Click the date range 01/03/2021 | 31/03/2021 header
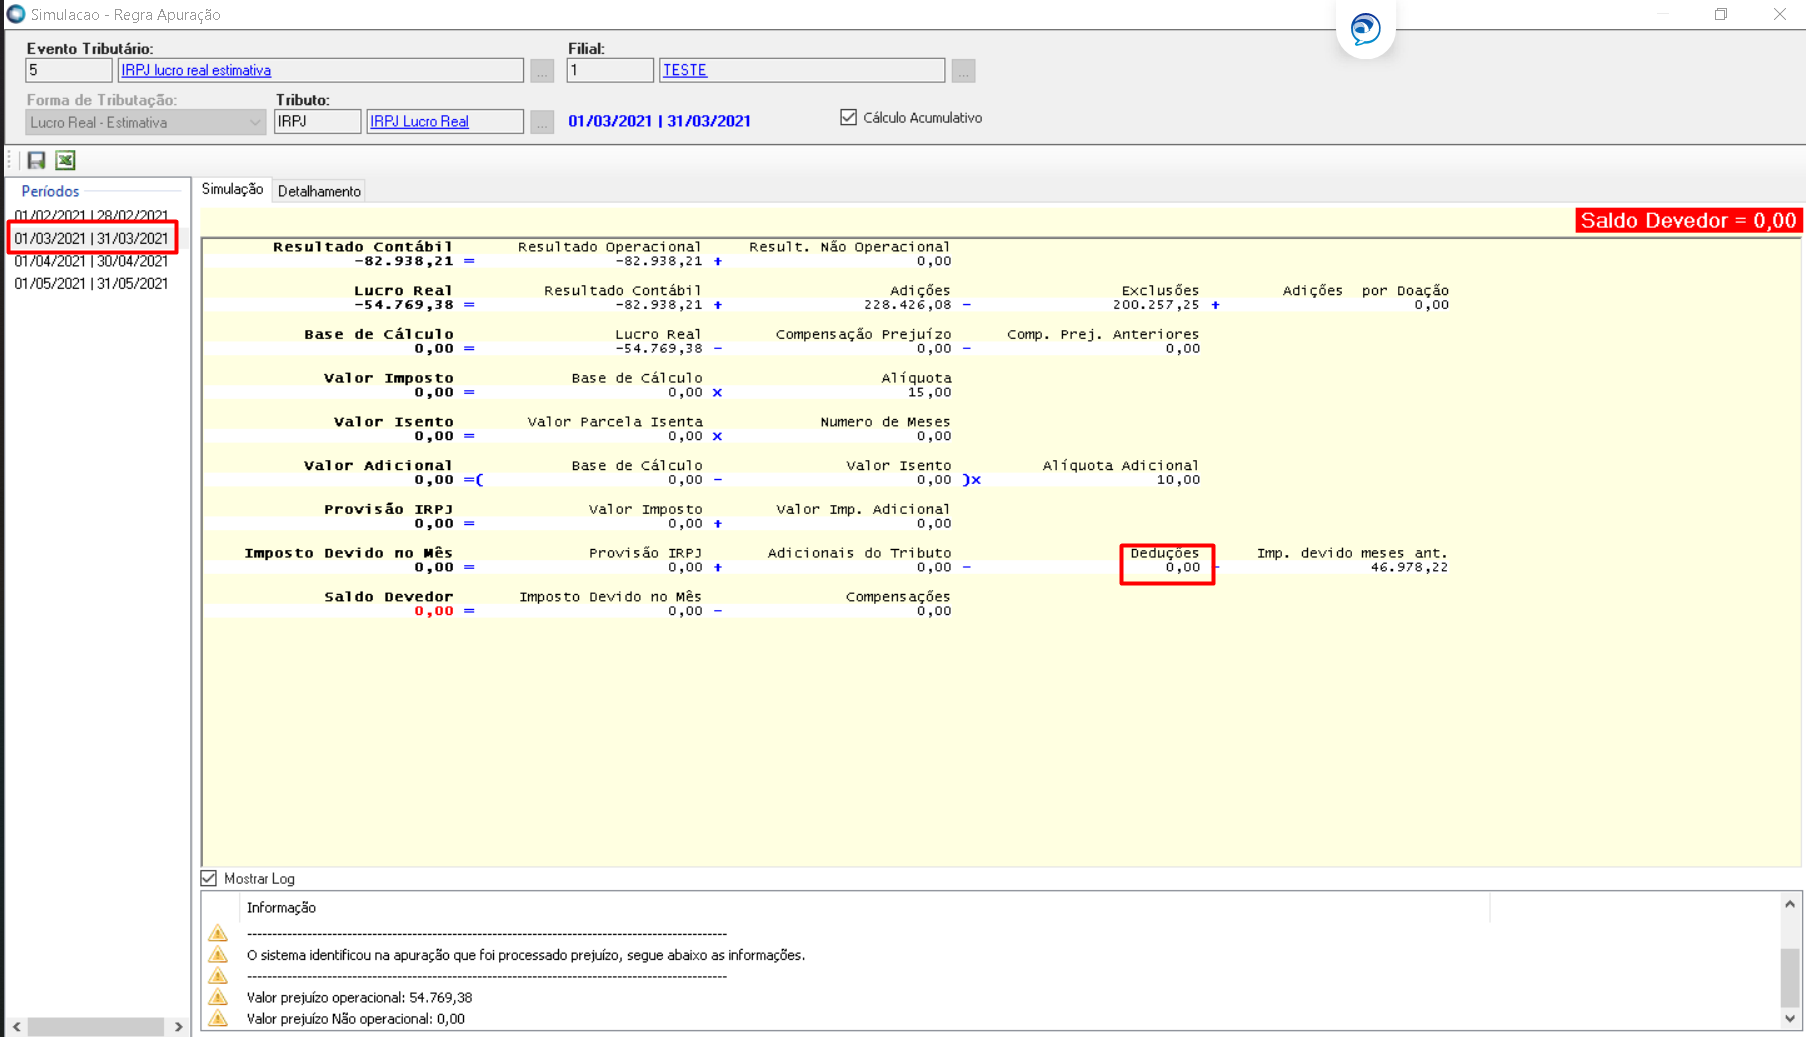 659,121
